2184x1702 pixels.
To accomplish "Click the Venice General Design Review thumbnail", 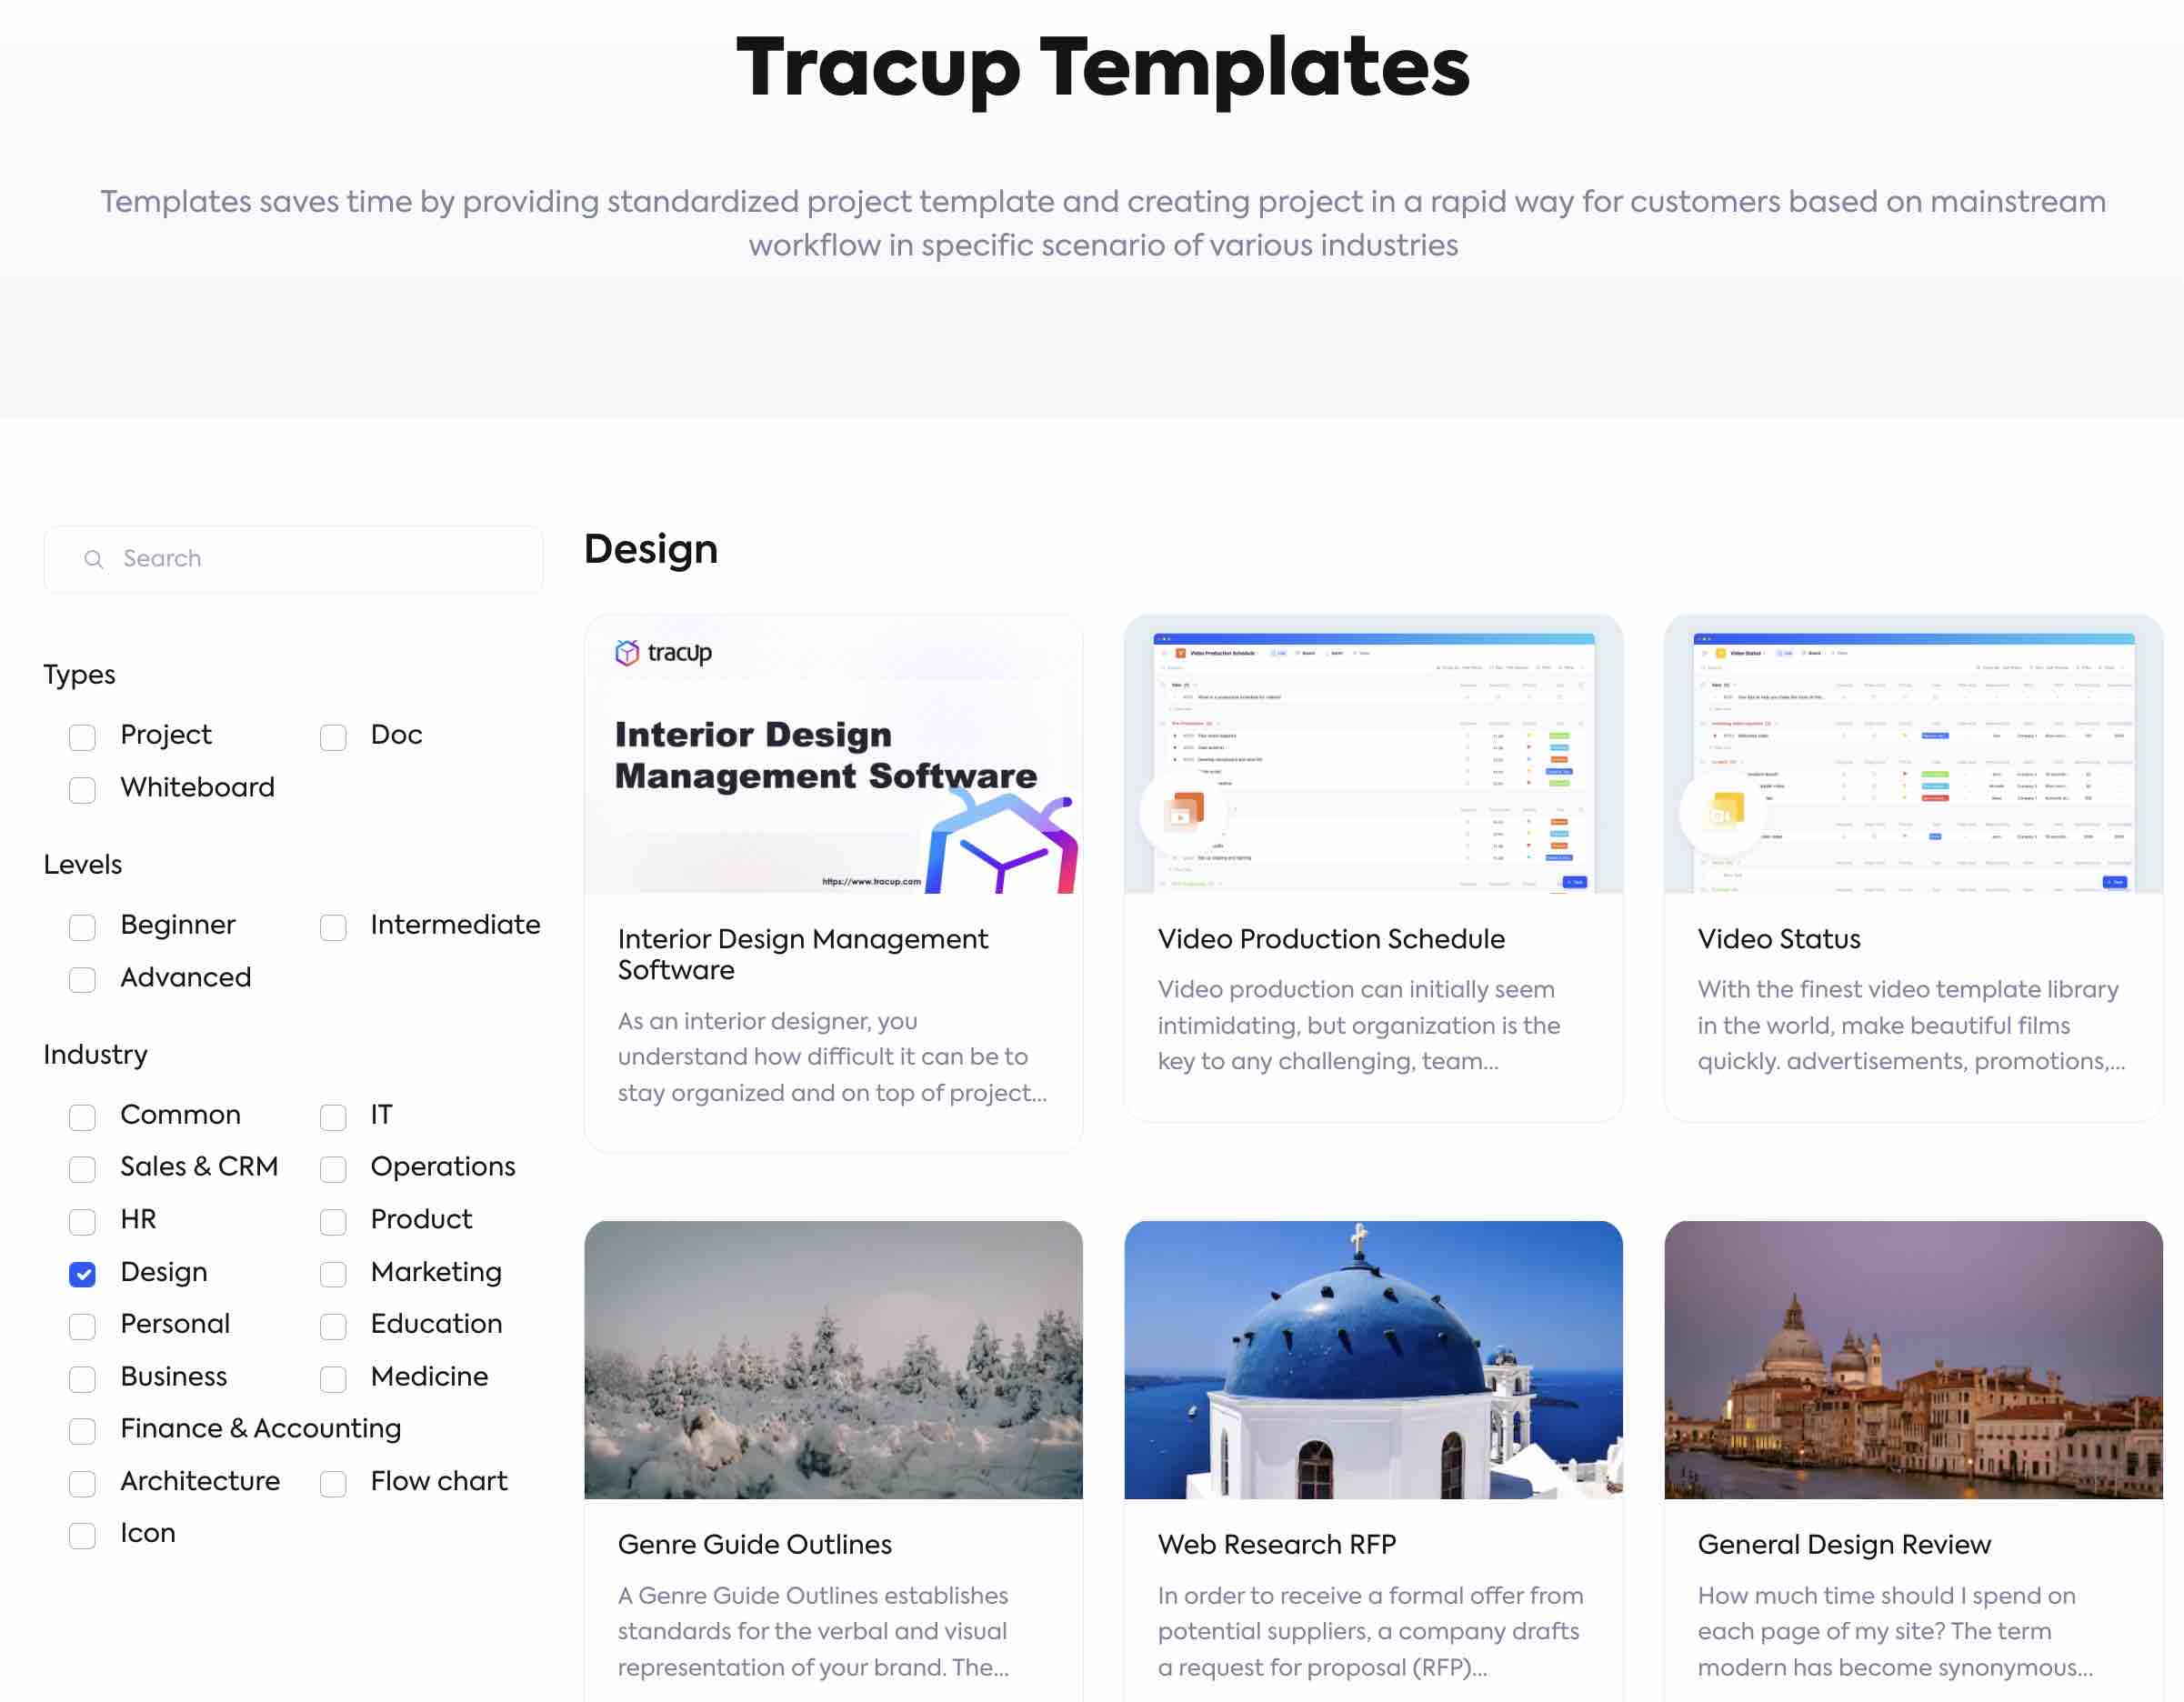I will point(1912,1359).
